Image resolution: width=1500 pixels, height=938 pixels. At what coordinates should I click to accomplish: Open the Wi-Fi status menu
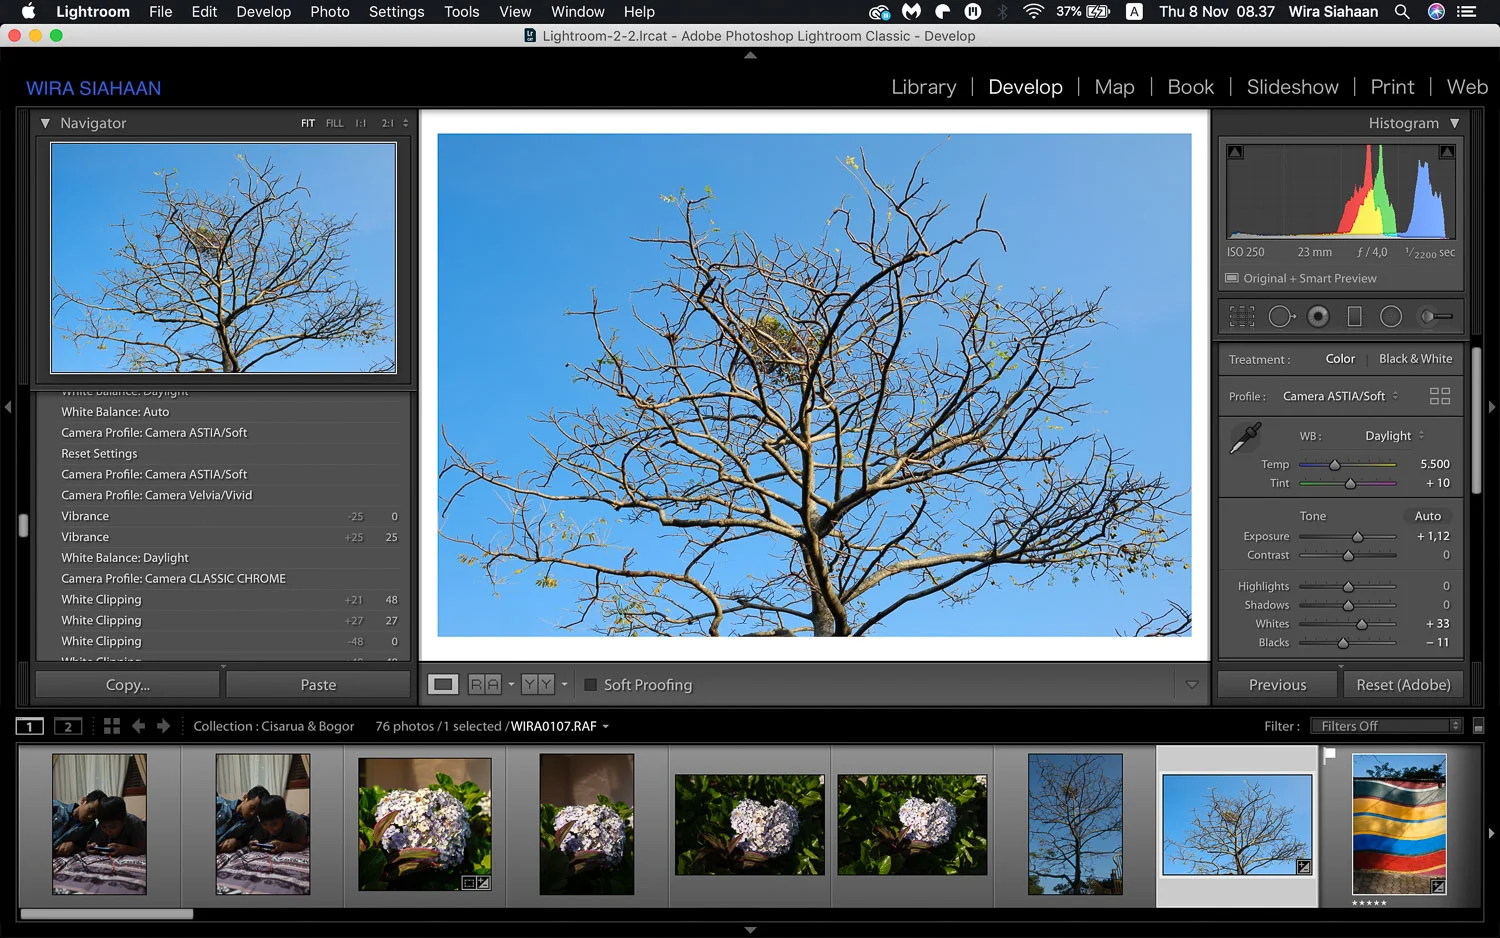coord(1034,12)
